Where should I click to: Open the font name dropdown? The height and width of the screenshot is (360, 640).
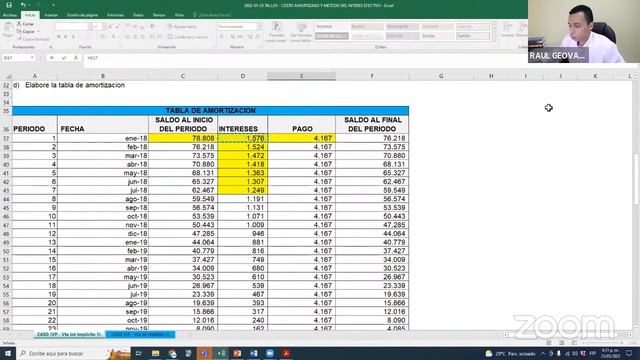click(x=90, y=27)
